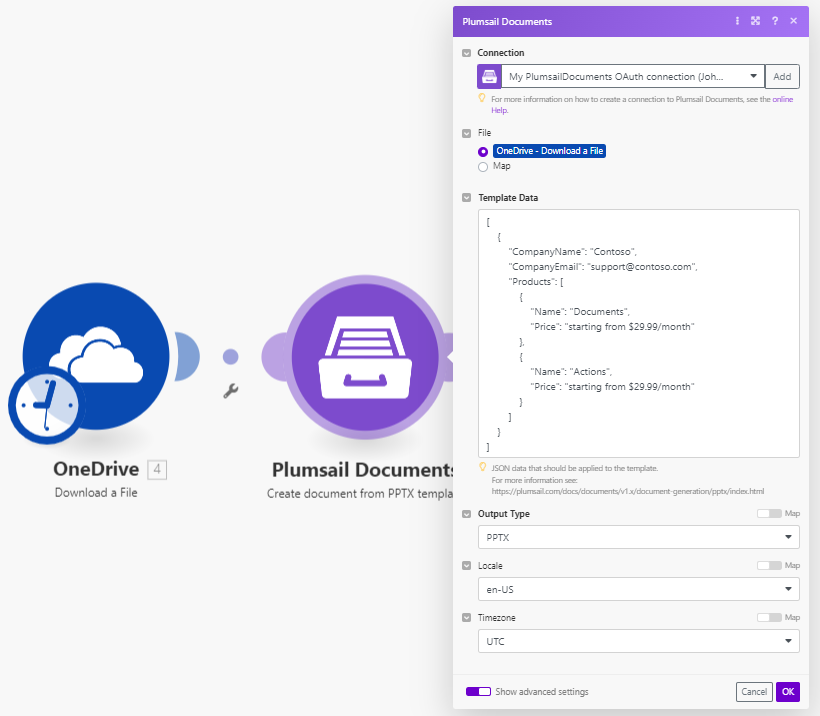The height and width of the screenshot is (716, 820).
Task: Select the connector dot between modules
Action: (231, 357)
